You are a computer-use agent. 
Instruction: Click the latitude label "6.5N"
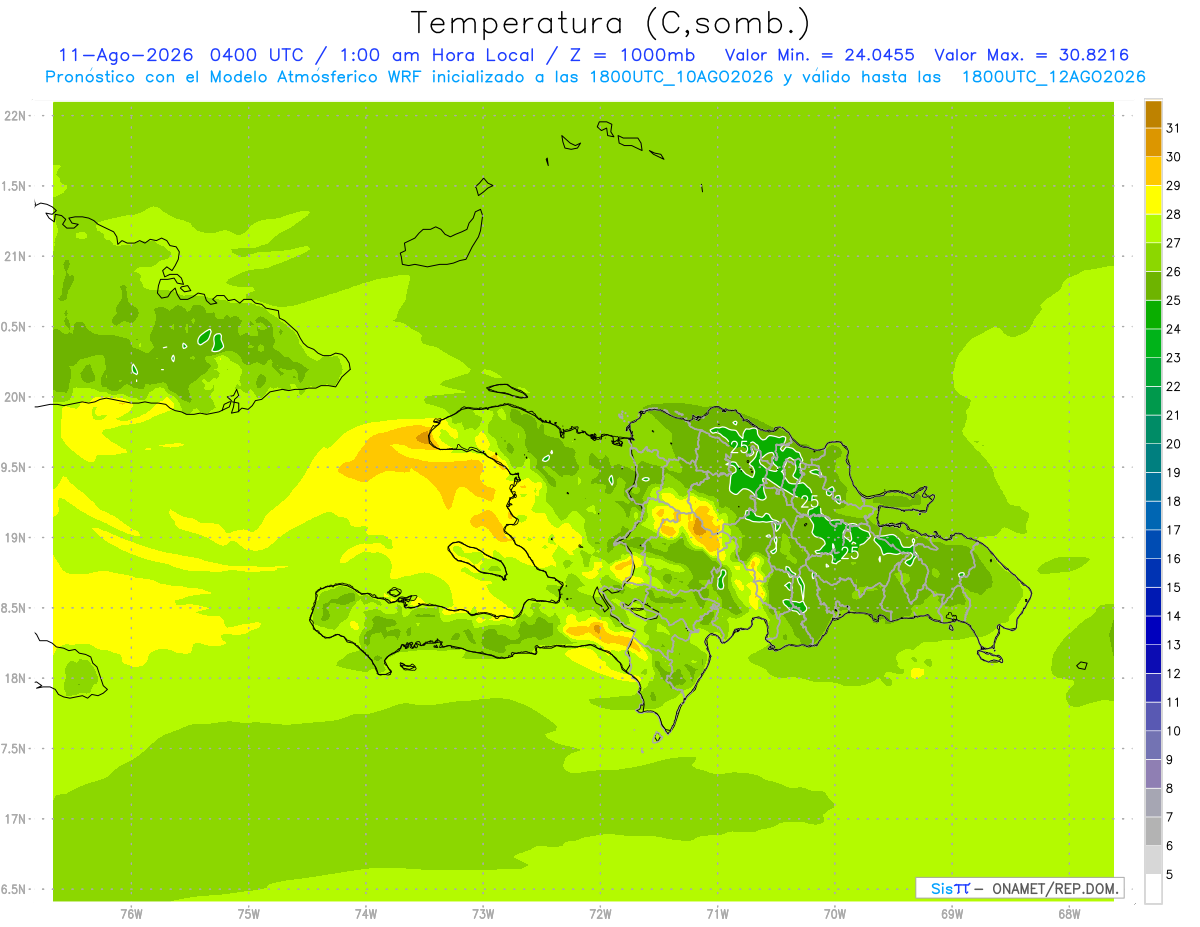[15, 890]
